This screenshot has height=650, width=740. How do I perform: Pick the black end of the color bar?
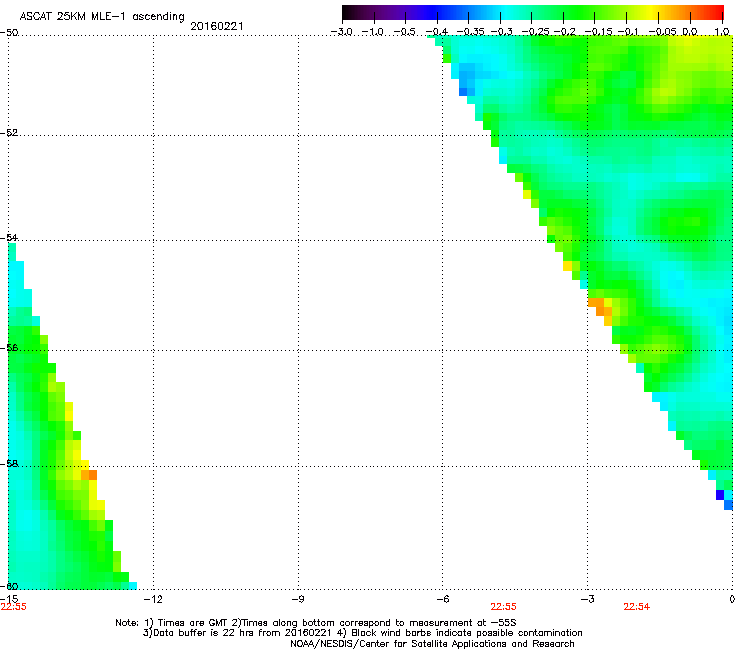coord(349,13)
